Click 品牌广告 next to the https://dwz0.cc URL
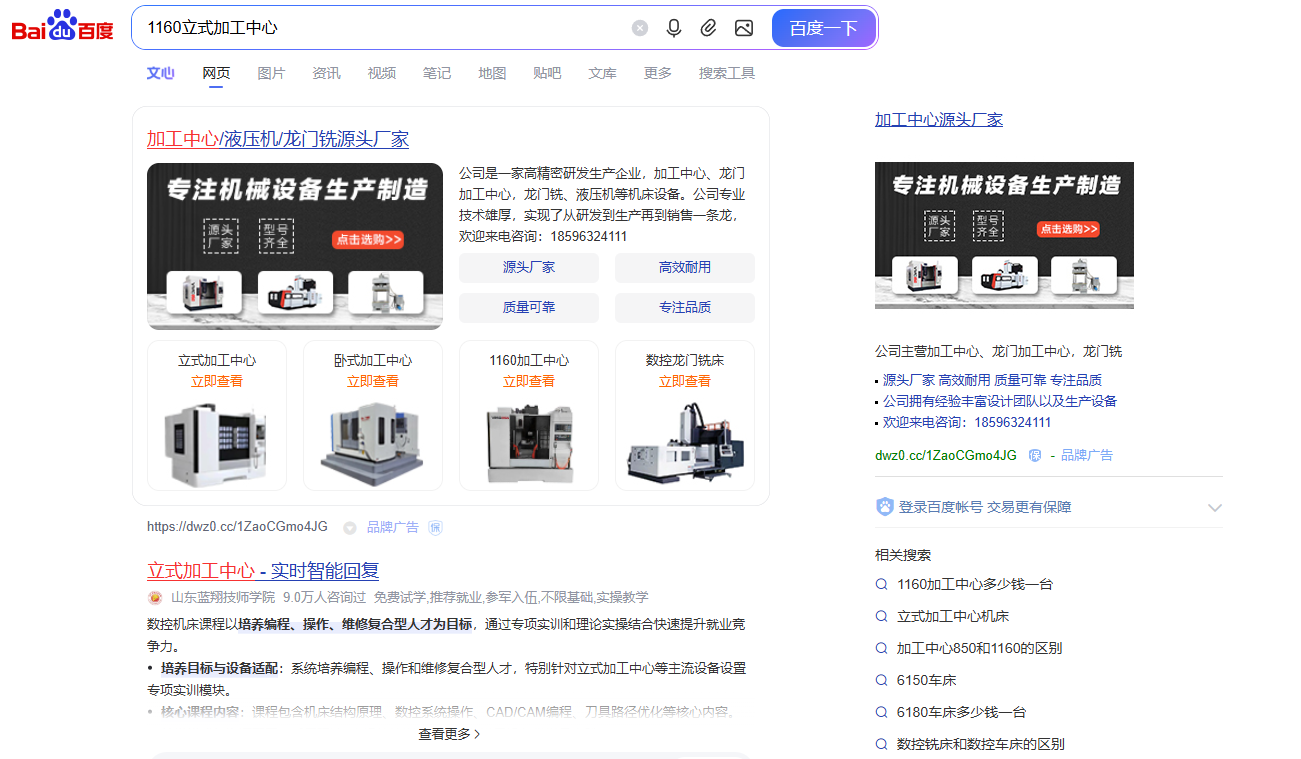Image resolution: width=1301 pixels, height=759 pixels. pyautogui.click(x=393, y=527)
